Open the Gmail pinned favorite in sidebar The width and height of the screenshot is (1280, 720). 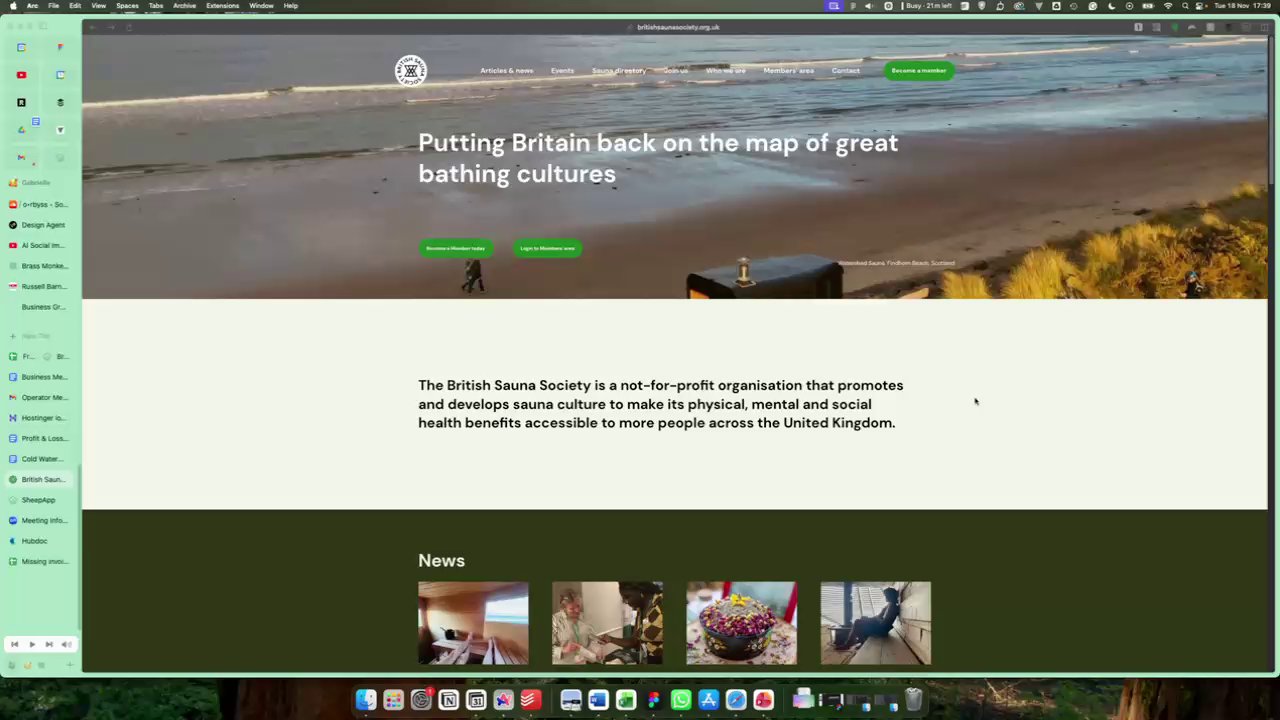tap(21, 158)
